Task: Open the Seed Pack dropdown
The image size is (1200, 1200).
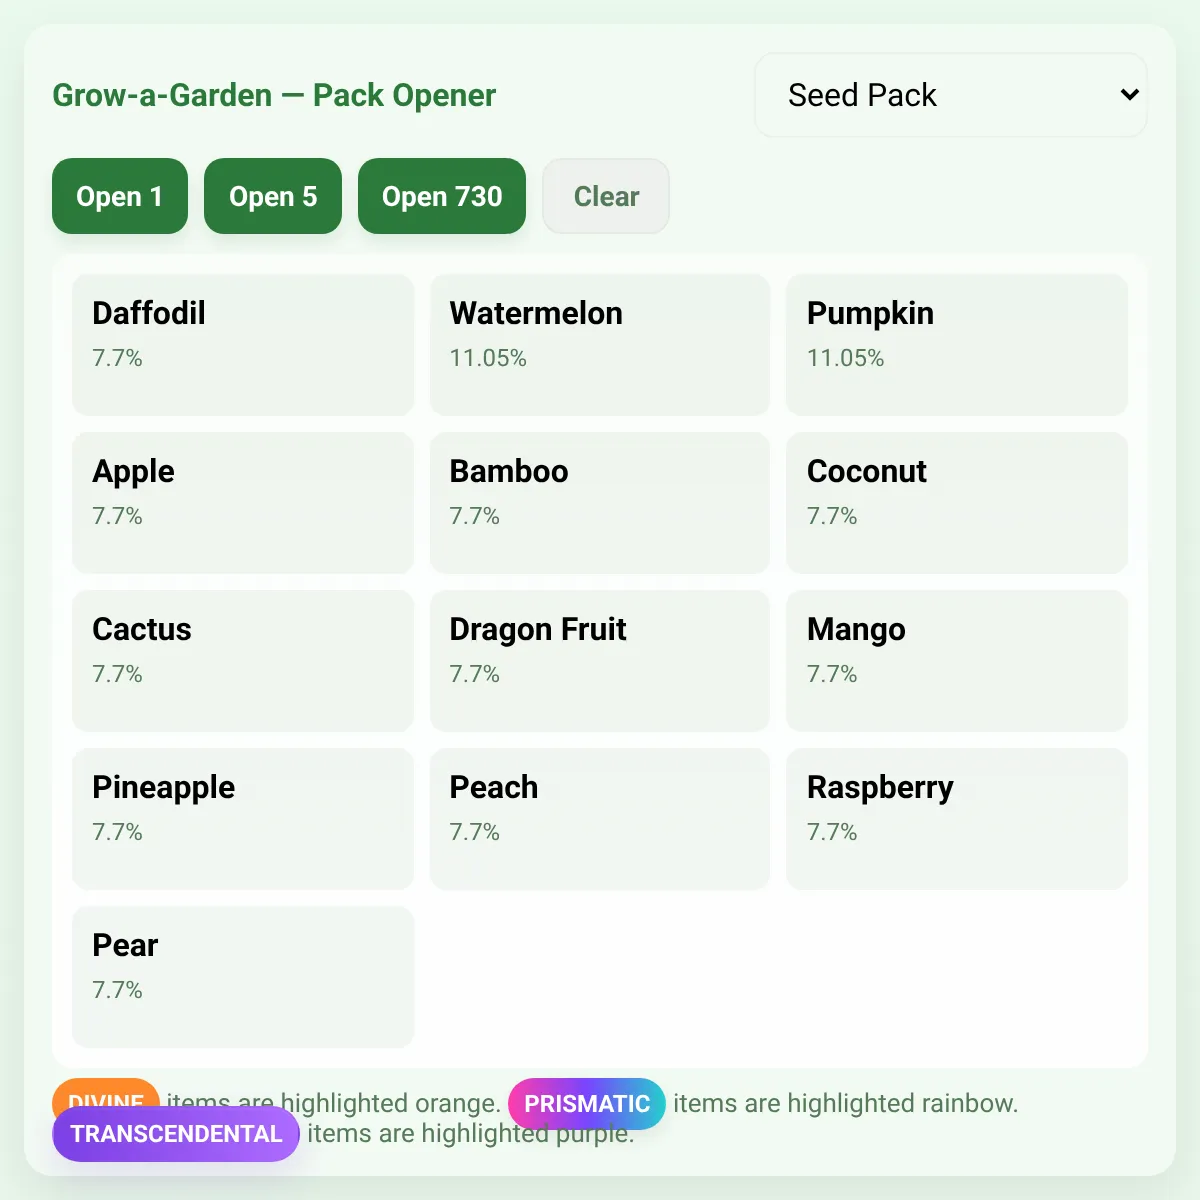Action: (x=951, y=95)
